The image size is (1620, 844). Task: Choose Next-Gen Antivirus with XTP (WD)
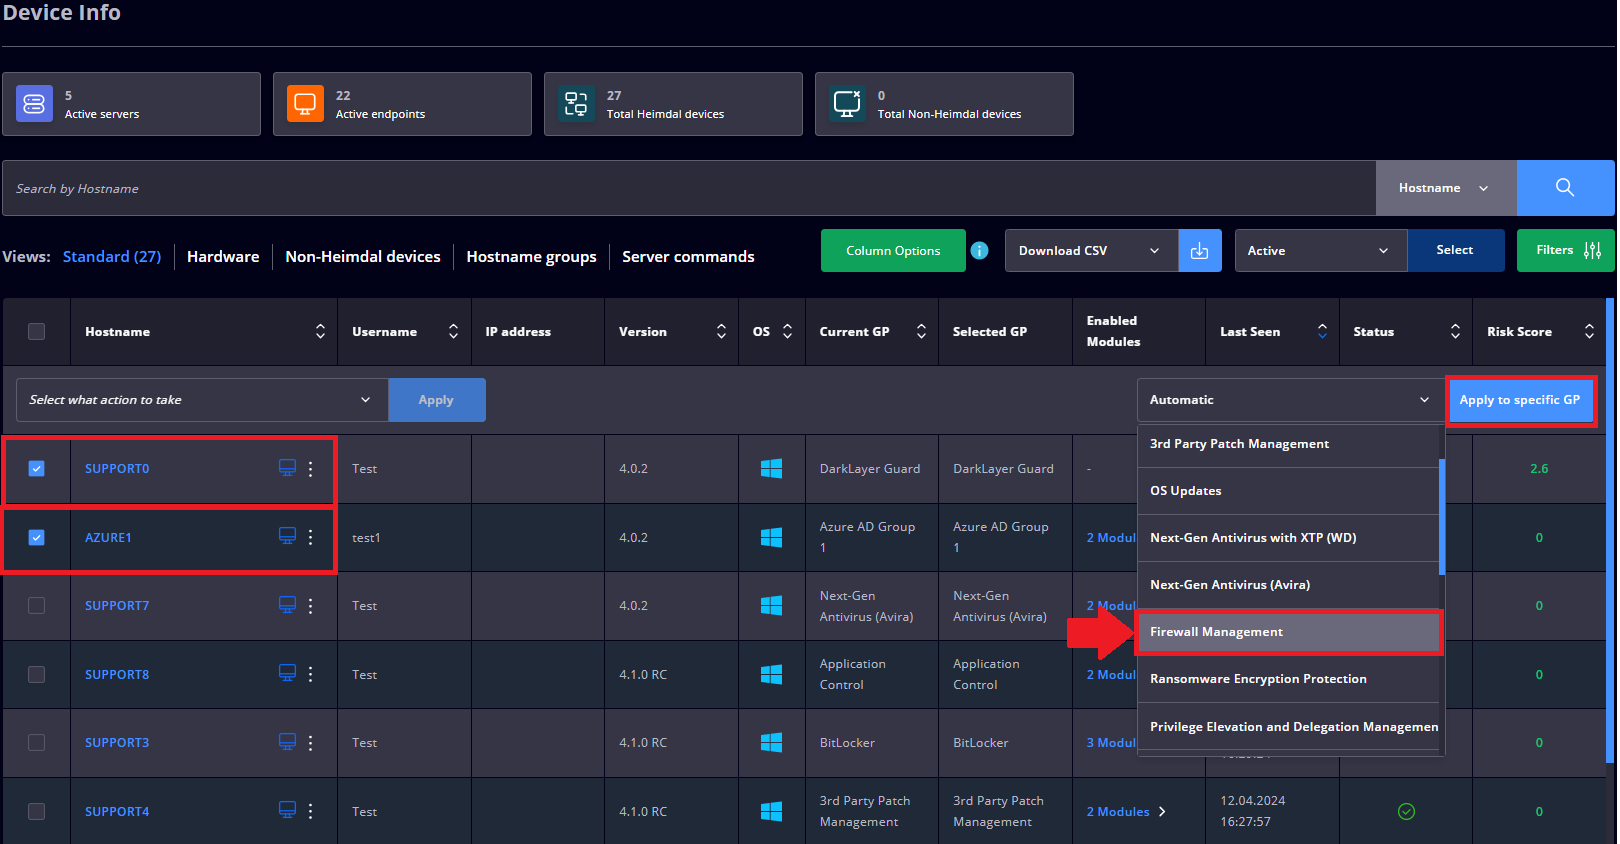(1288, 538)
